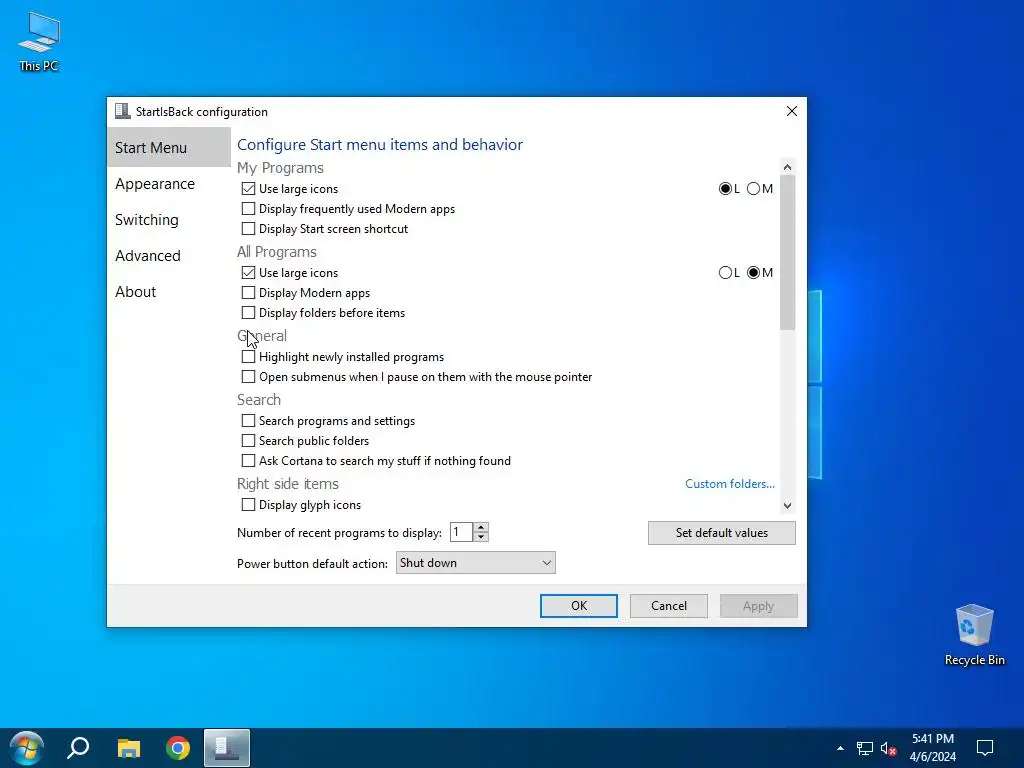Select M radio for All Programs

point(754,272)
